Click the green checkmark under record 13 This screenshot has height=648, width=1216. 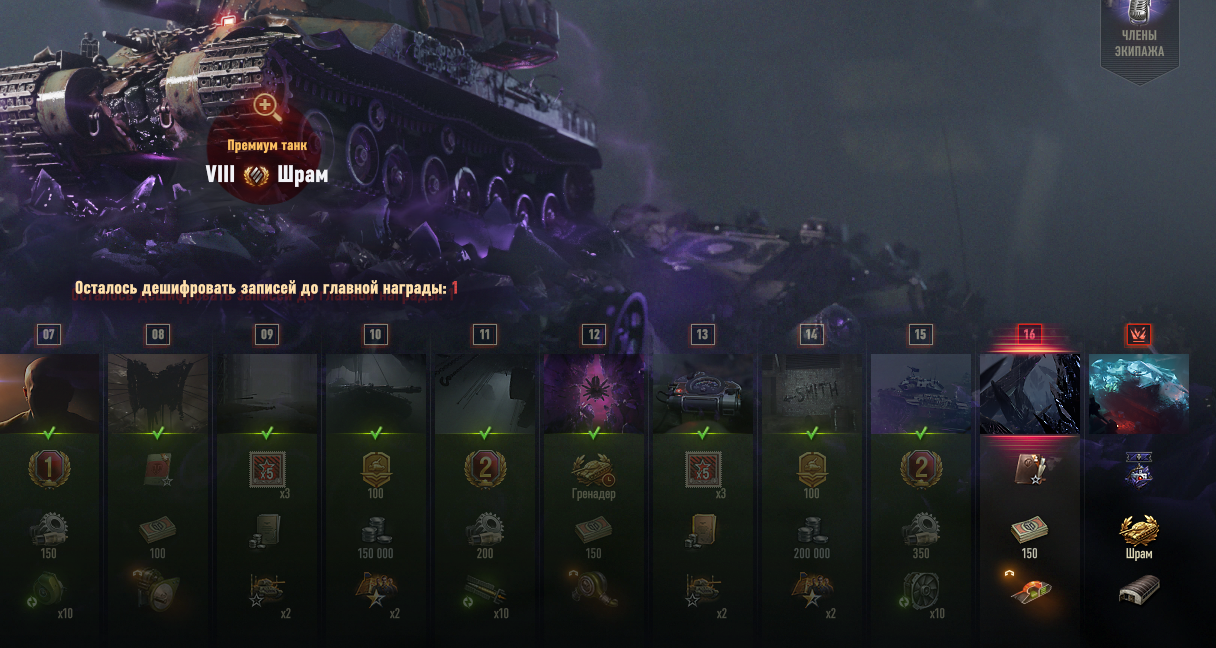(703, 433)
